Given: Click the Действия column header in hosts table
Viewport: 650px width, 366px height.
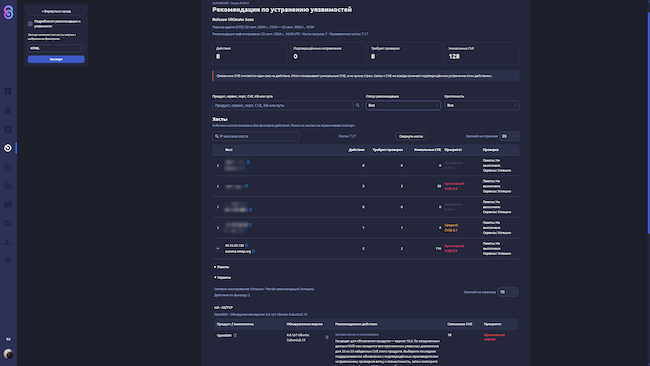Looking at the screenshot, I should pos(357,150).
